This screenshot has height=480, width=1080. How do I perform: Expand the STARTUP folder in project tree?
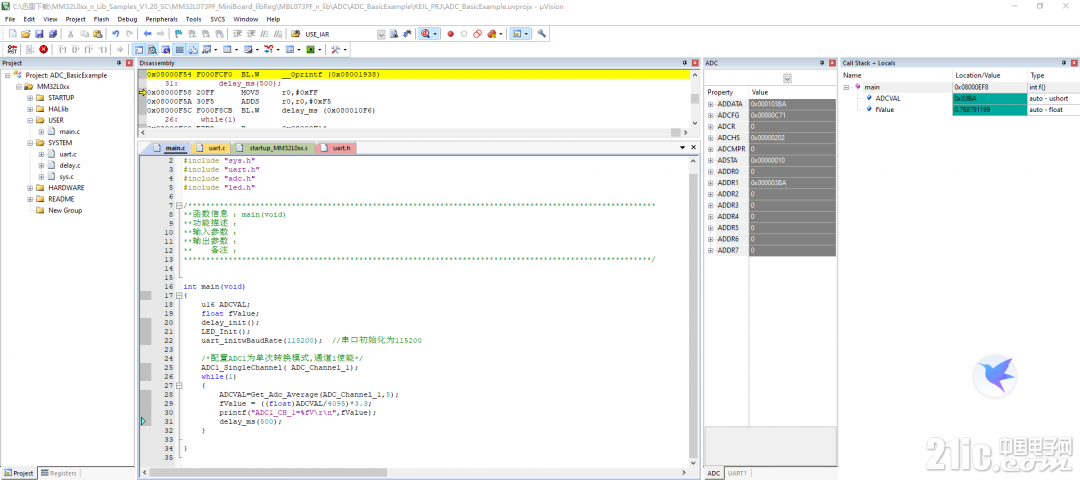coord(30,98)
